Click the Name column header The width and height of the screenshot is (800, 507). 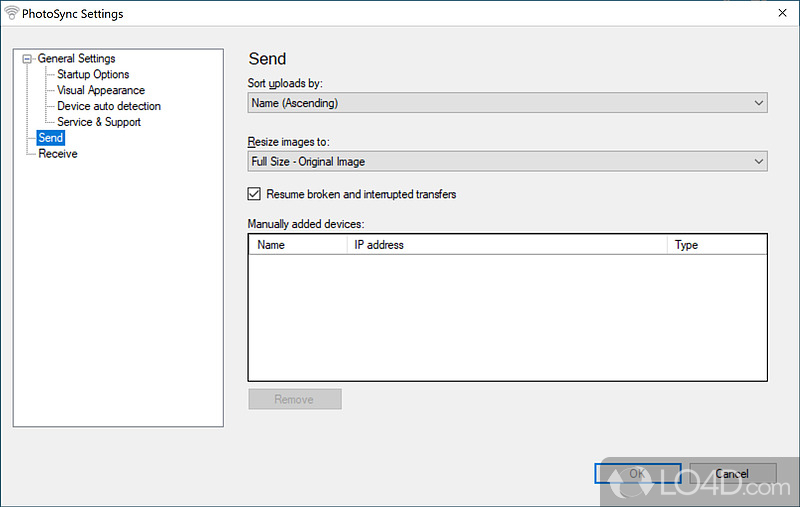297,245
